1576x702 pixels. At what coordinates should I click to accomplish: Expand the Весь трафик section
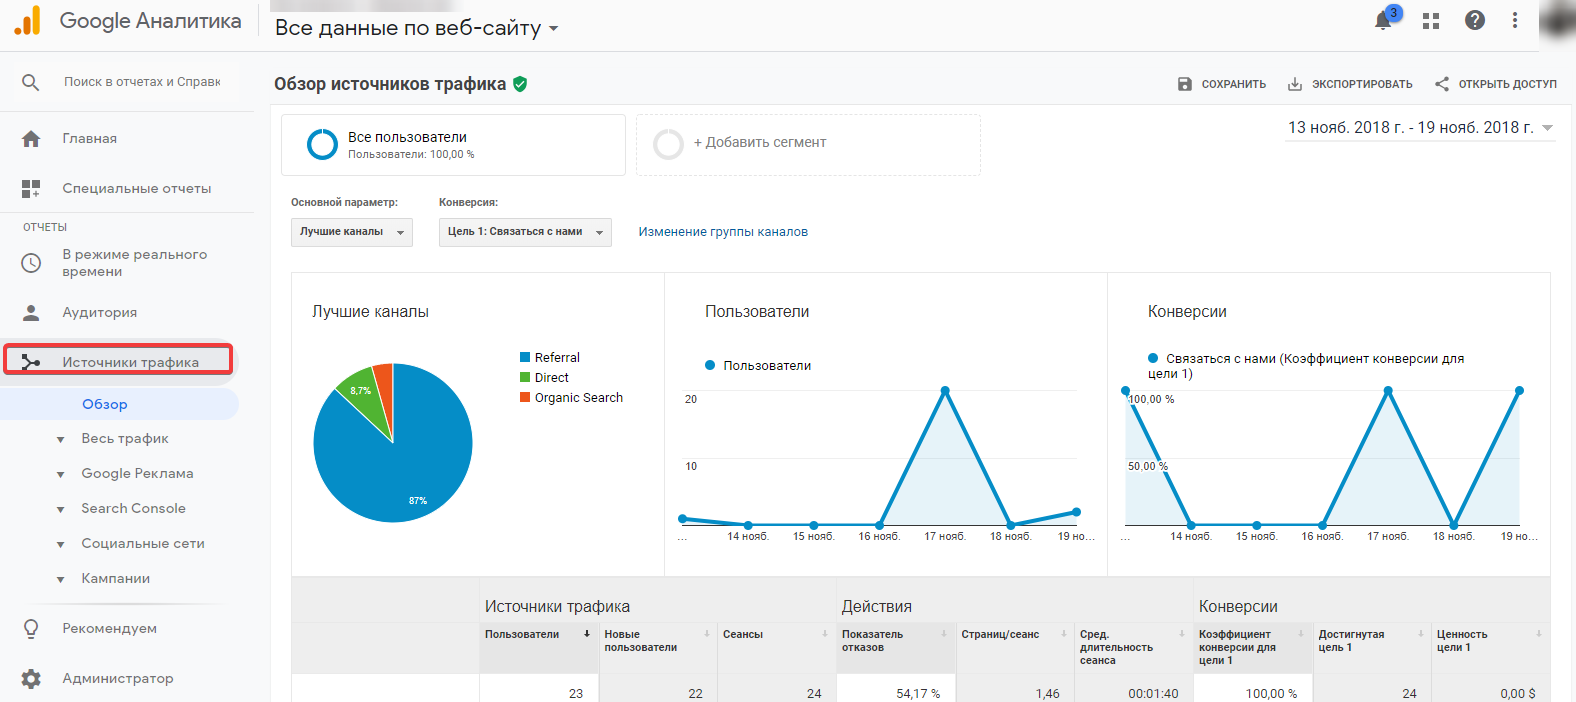[x=125, y=439]
